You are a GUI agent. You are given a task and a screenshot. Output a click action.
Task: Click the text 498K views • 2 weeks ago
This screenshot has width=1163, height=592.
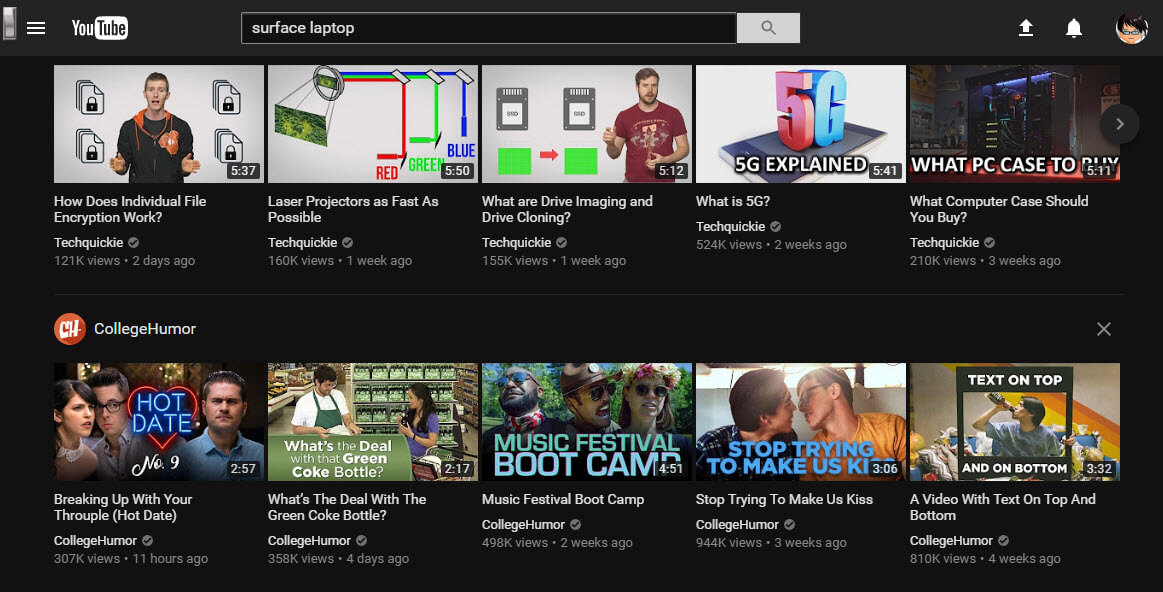click(557, 542)
